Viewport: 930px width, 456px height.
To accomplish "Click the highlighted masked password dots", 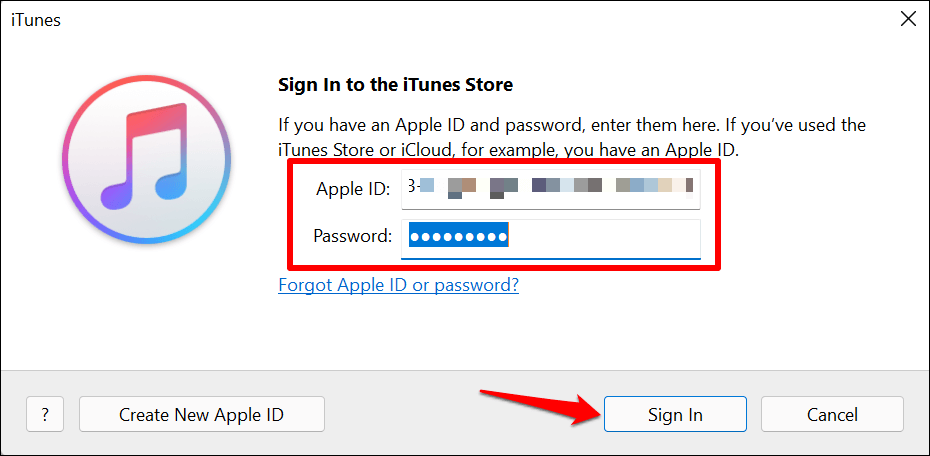I will click(x=459, y=237).
